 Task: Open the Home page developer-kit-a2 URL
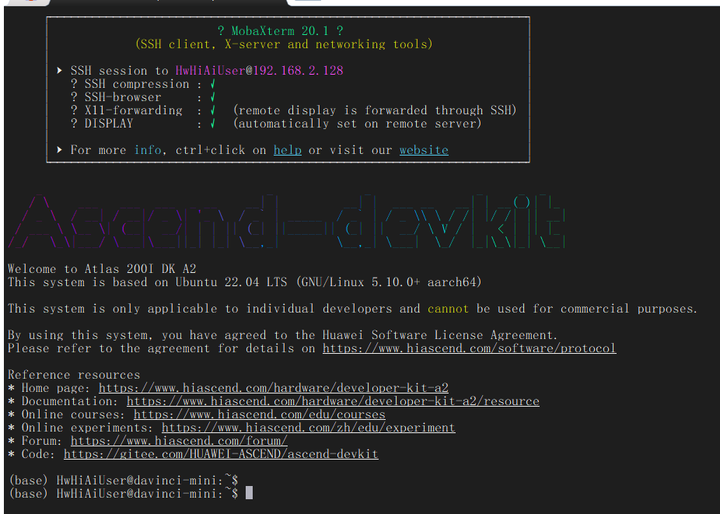click(x=274, y=388)
